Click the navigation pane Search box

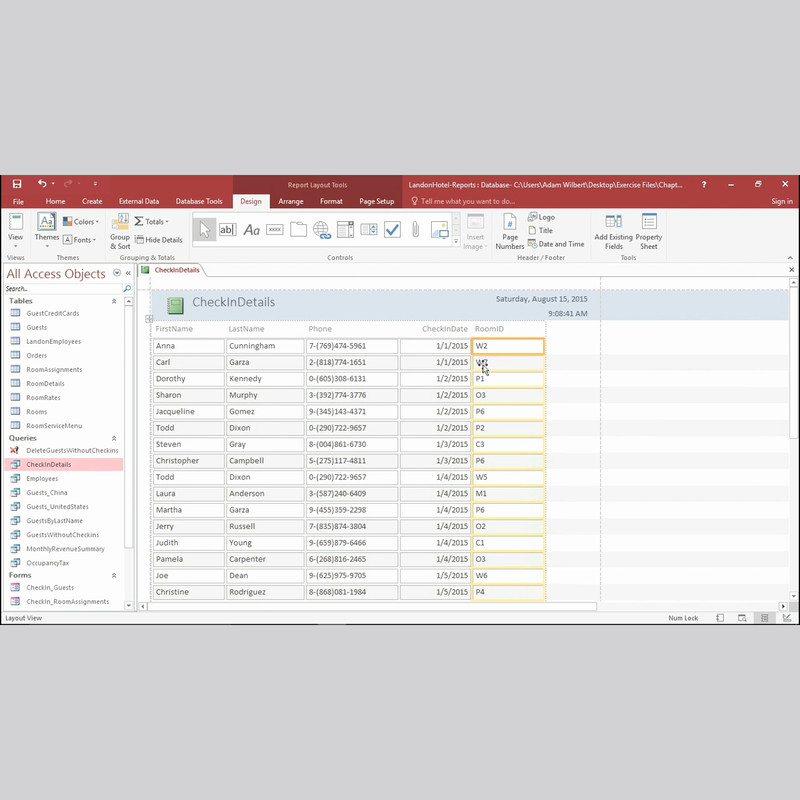point(63,289)
